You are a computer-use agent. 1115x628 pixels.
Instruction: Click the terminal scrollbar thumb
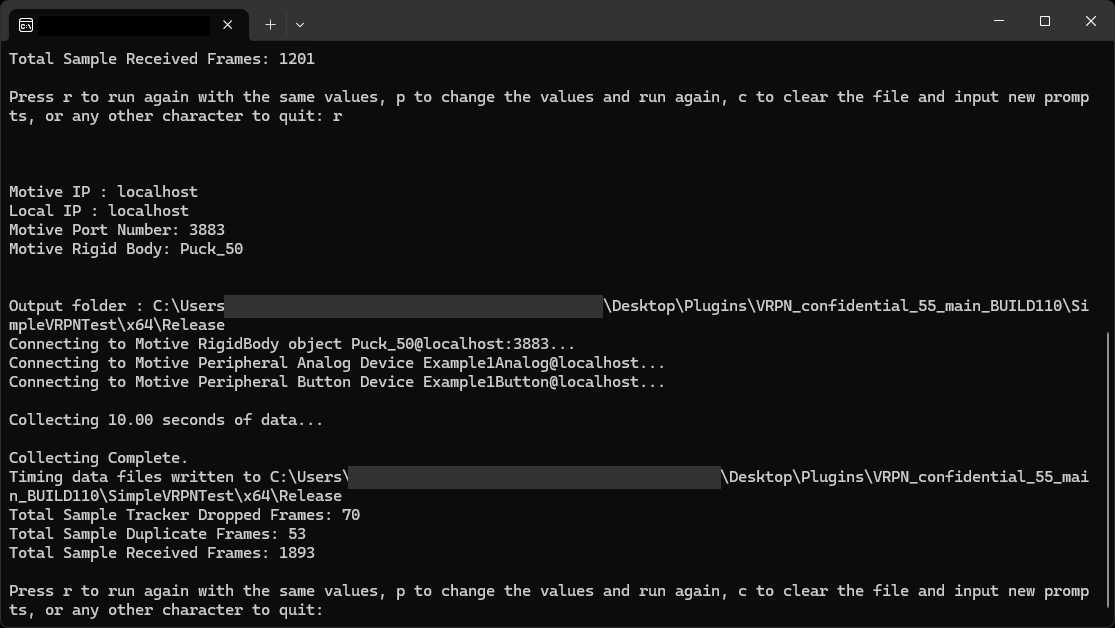pyautogui.click(x=1108, y=470)
